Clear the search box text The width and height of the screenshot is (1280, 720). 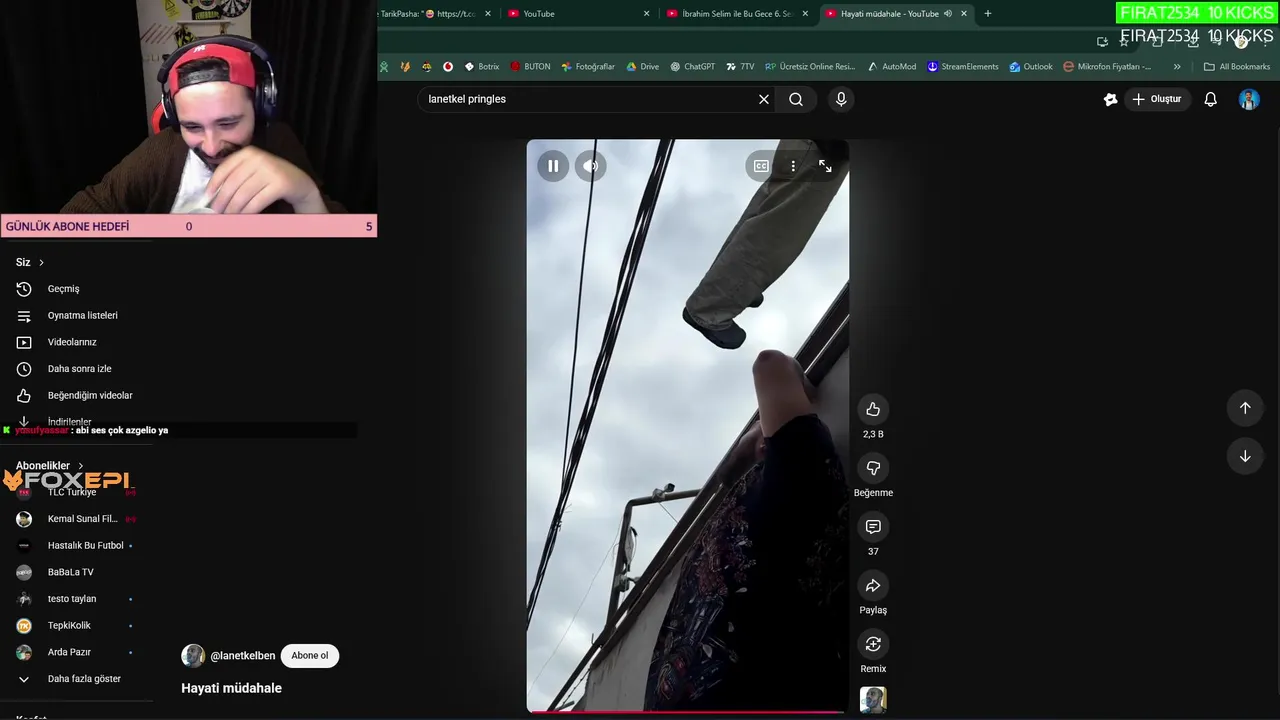pyautogui.click(x=764, y=99)
